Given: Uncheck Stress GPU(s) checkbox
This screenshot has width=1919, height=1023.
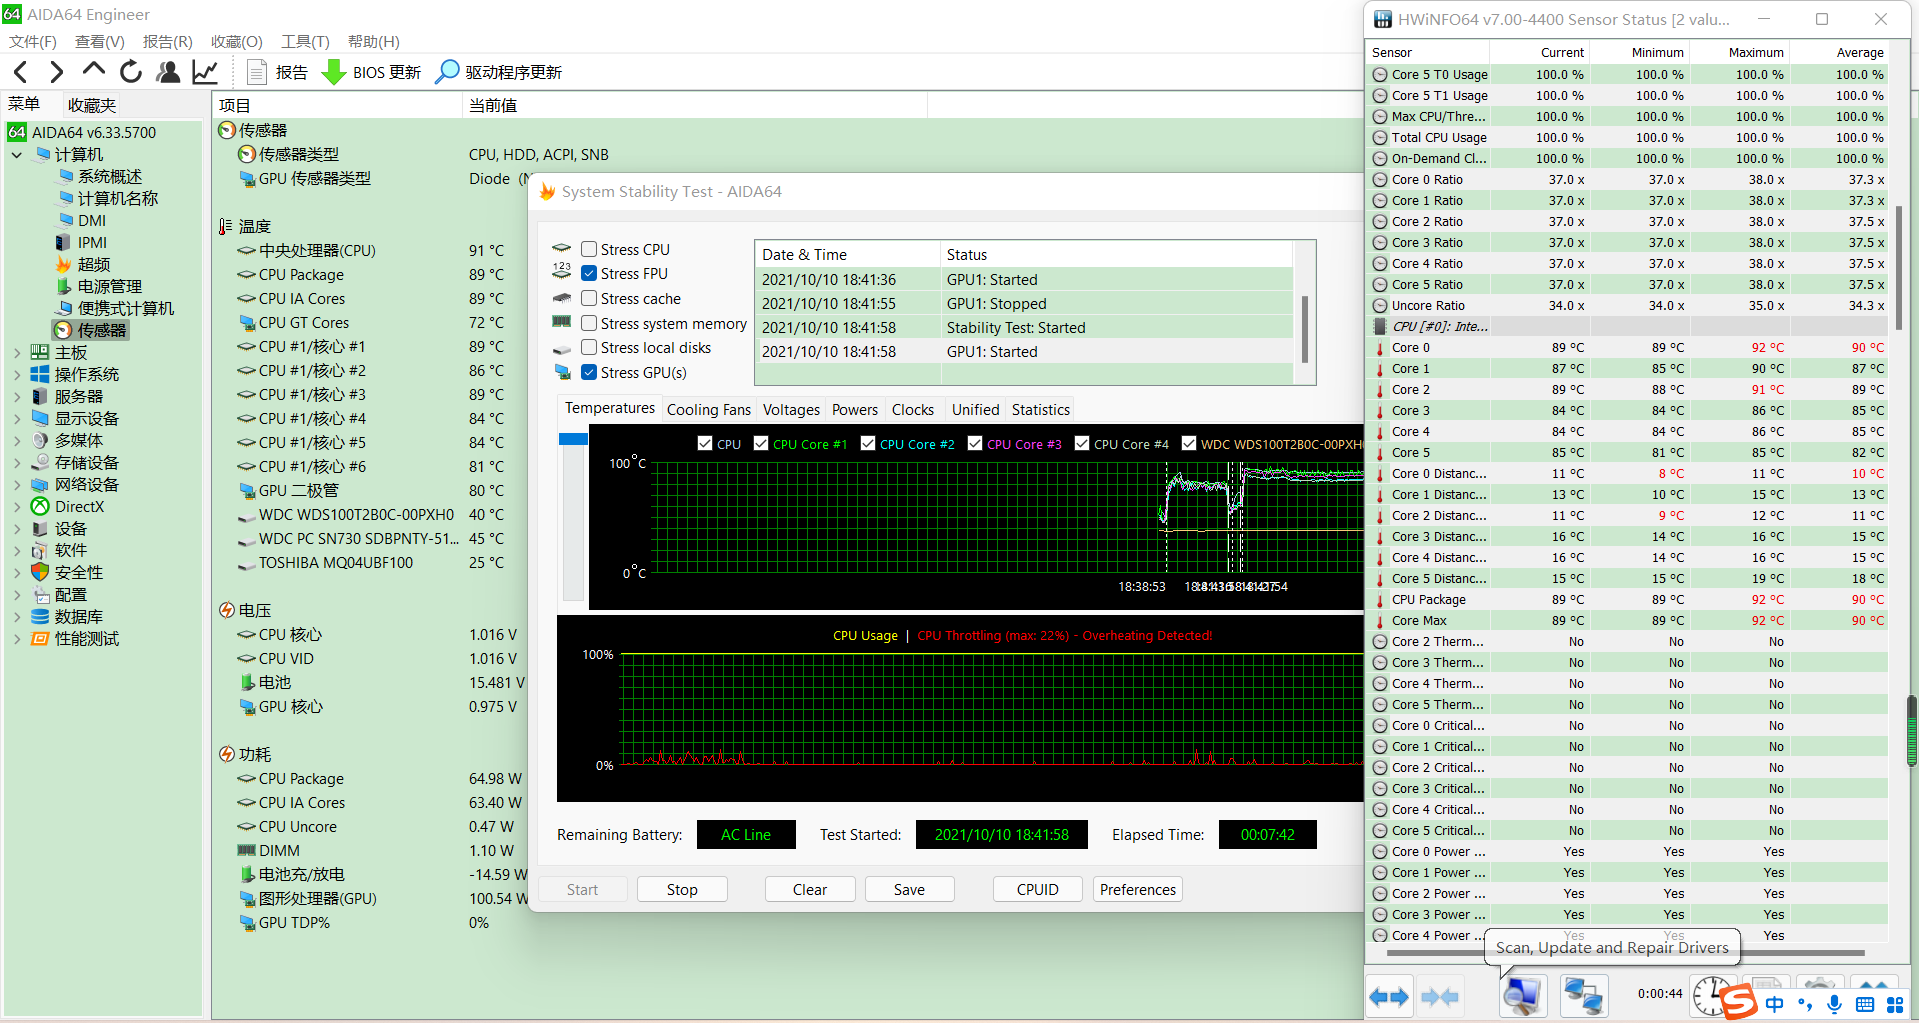Looking at the screenshot, I should pyautogui.click(x=589, y=372).
